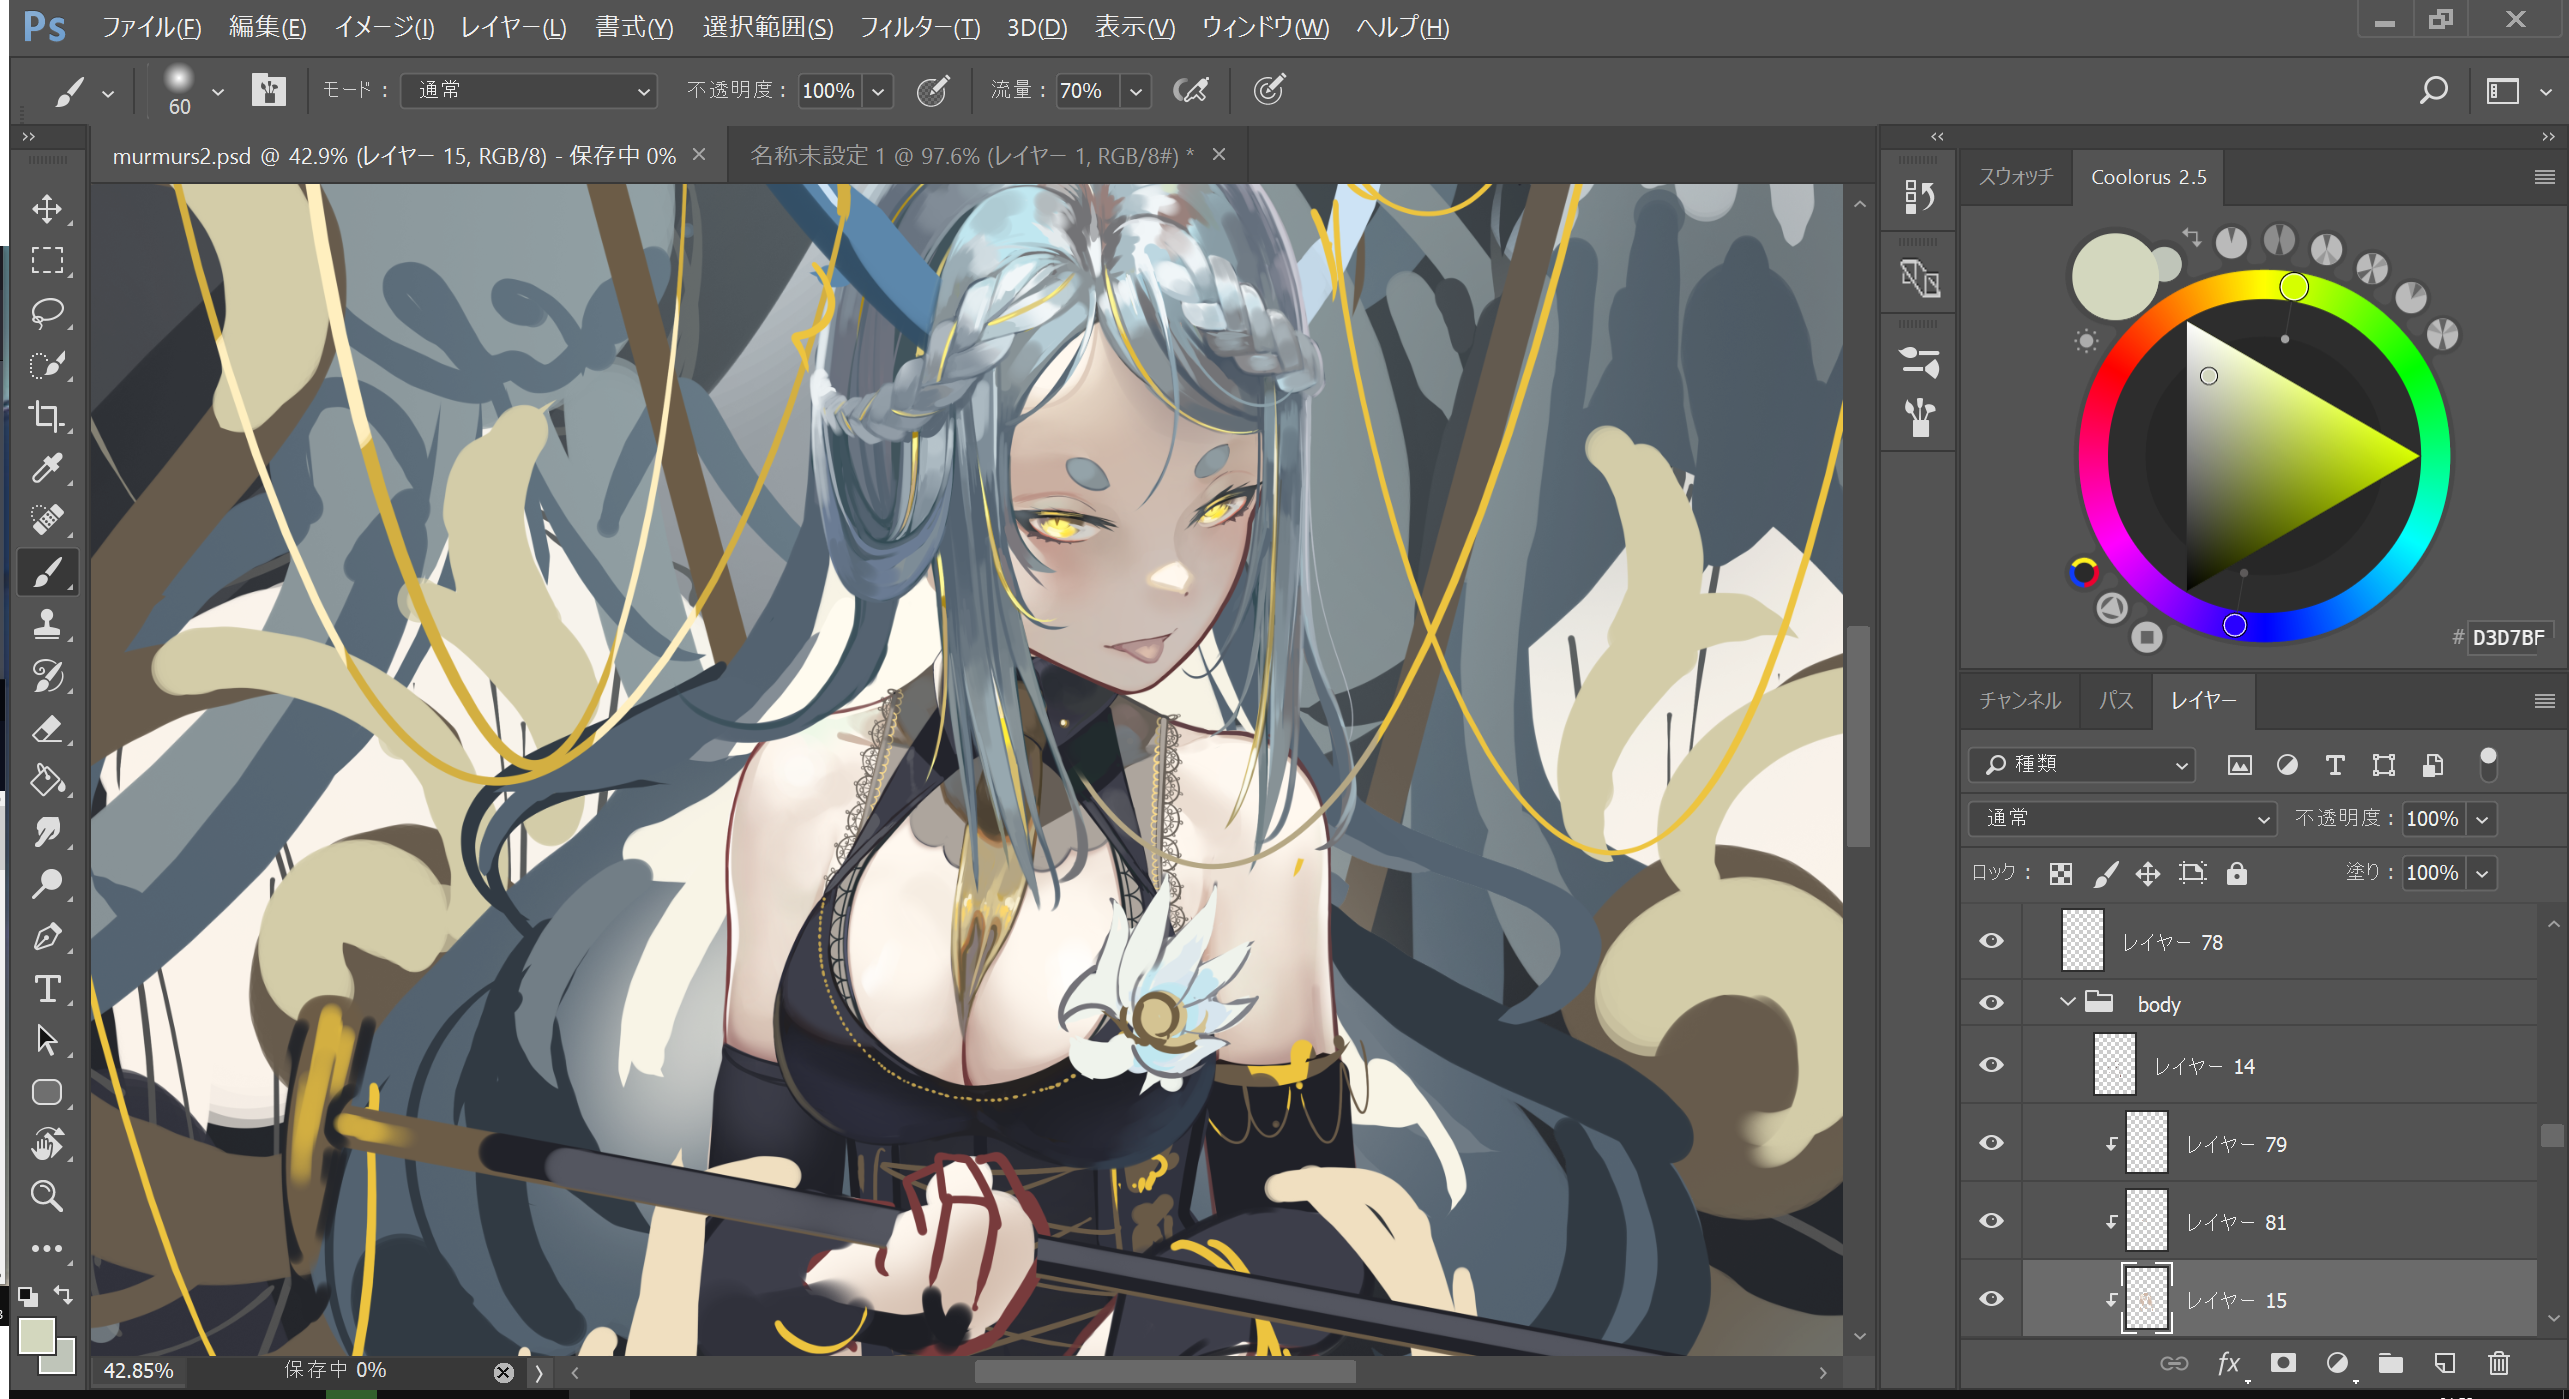Open the brush settings panel button
Image resolution: width=2569 pixels, height=1399 pixels.
click(x=268, y=91)
